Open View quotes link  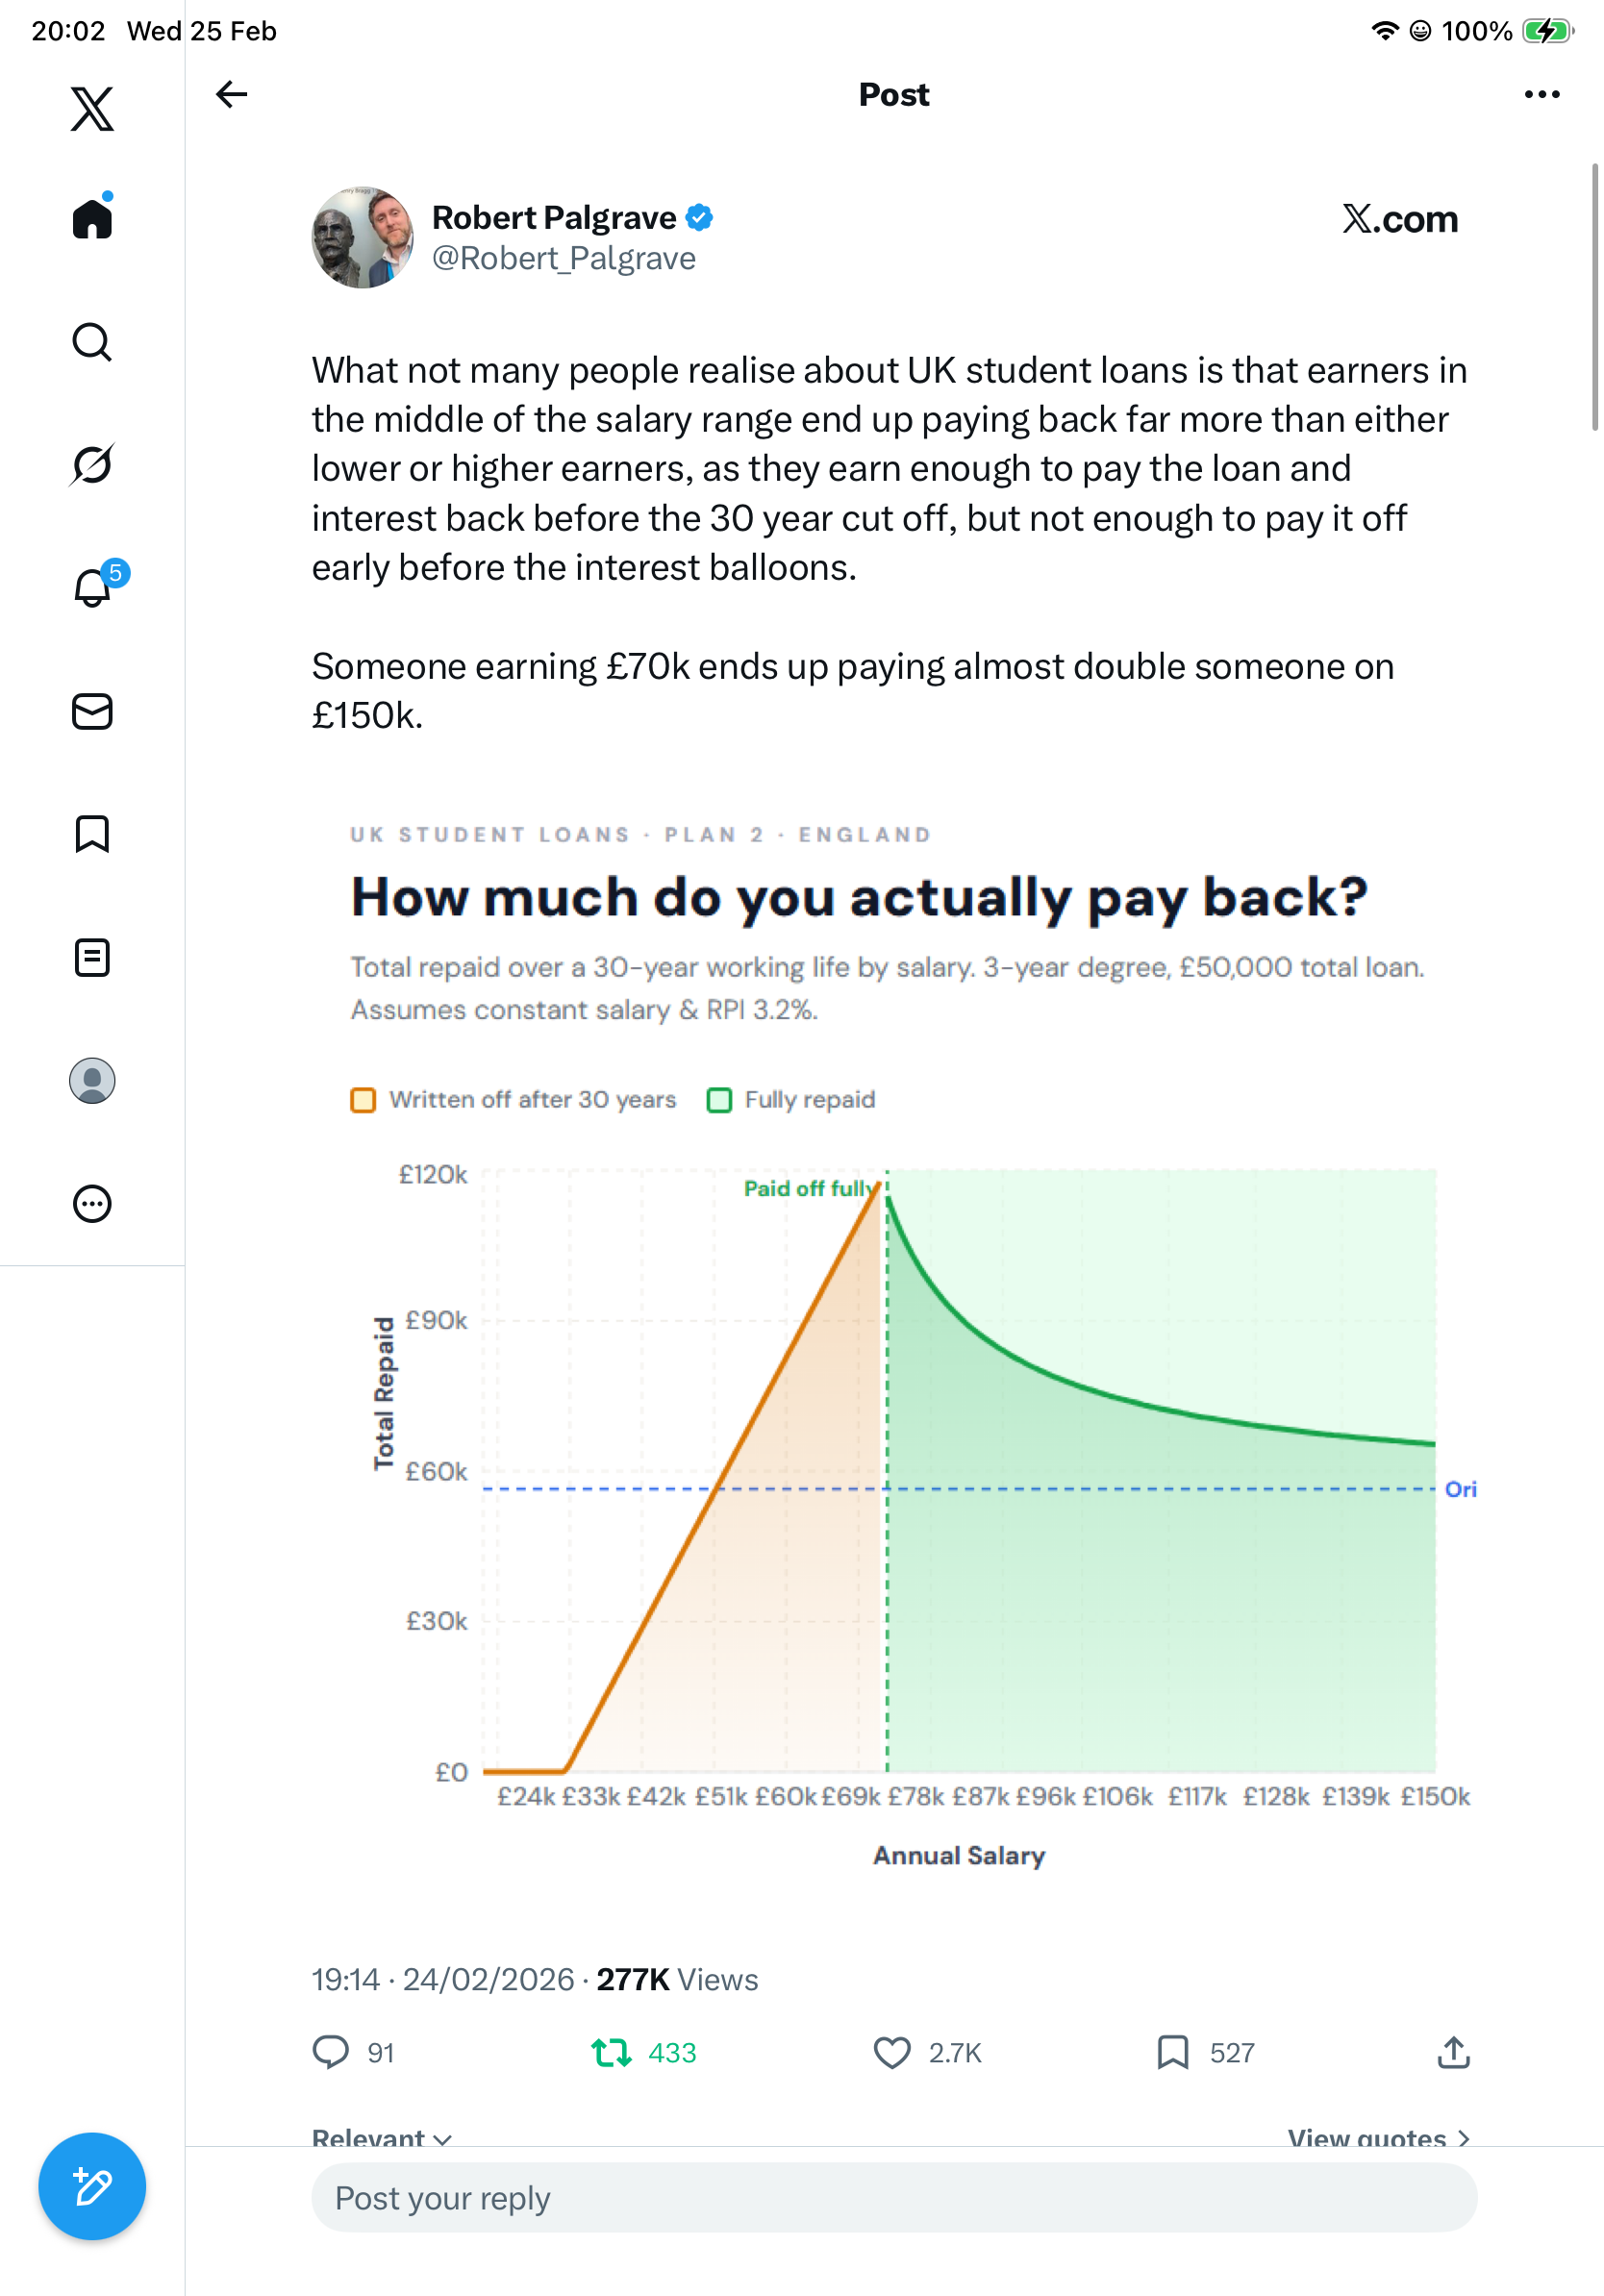1378,2138
